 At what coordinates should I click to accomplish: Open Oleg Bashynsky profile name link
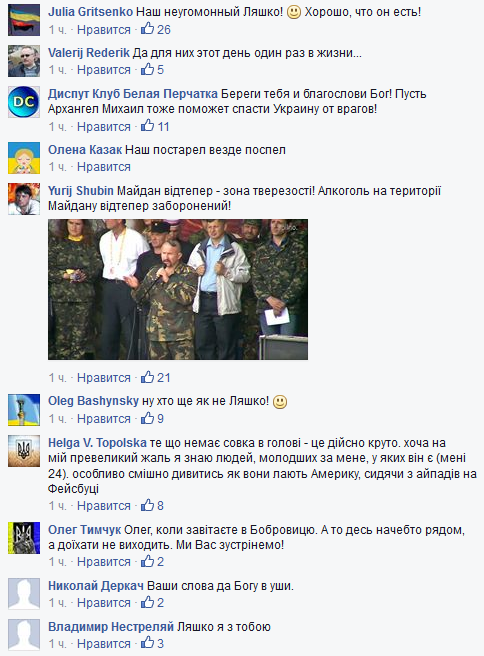[x=93, y=401]
